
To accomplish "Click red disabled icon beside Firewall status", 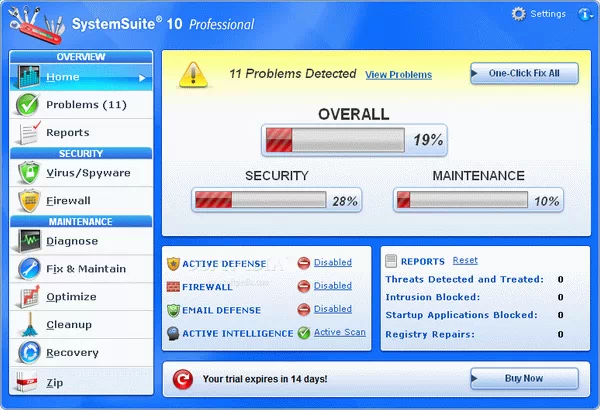I will click(303, 286).
